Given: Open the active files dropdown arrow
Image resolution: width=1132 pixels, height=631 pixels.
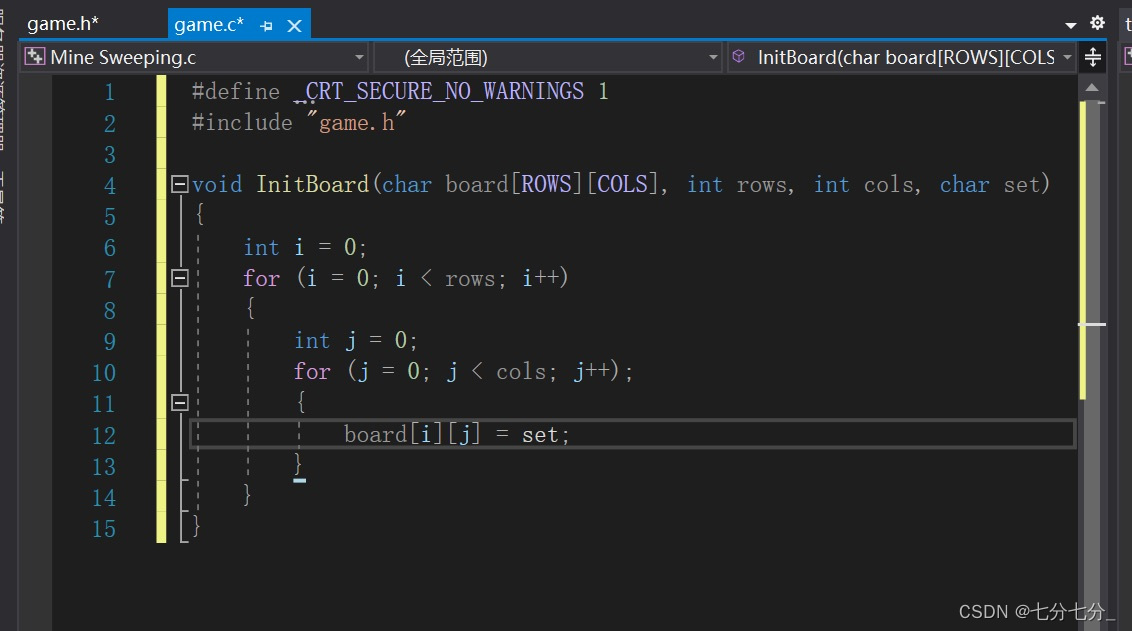Looking at the screenshot, I should pyautogui.click(x=1071, y=25).
